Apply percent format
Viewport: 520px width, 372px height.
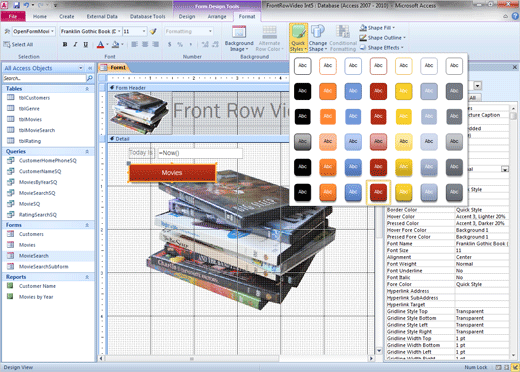coord(180,44)
